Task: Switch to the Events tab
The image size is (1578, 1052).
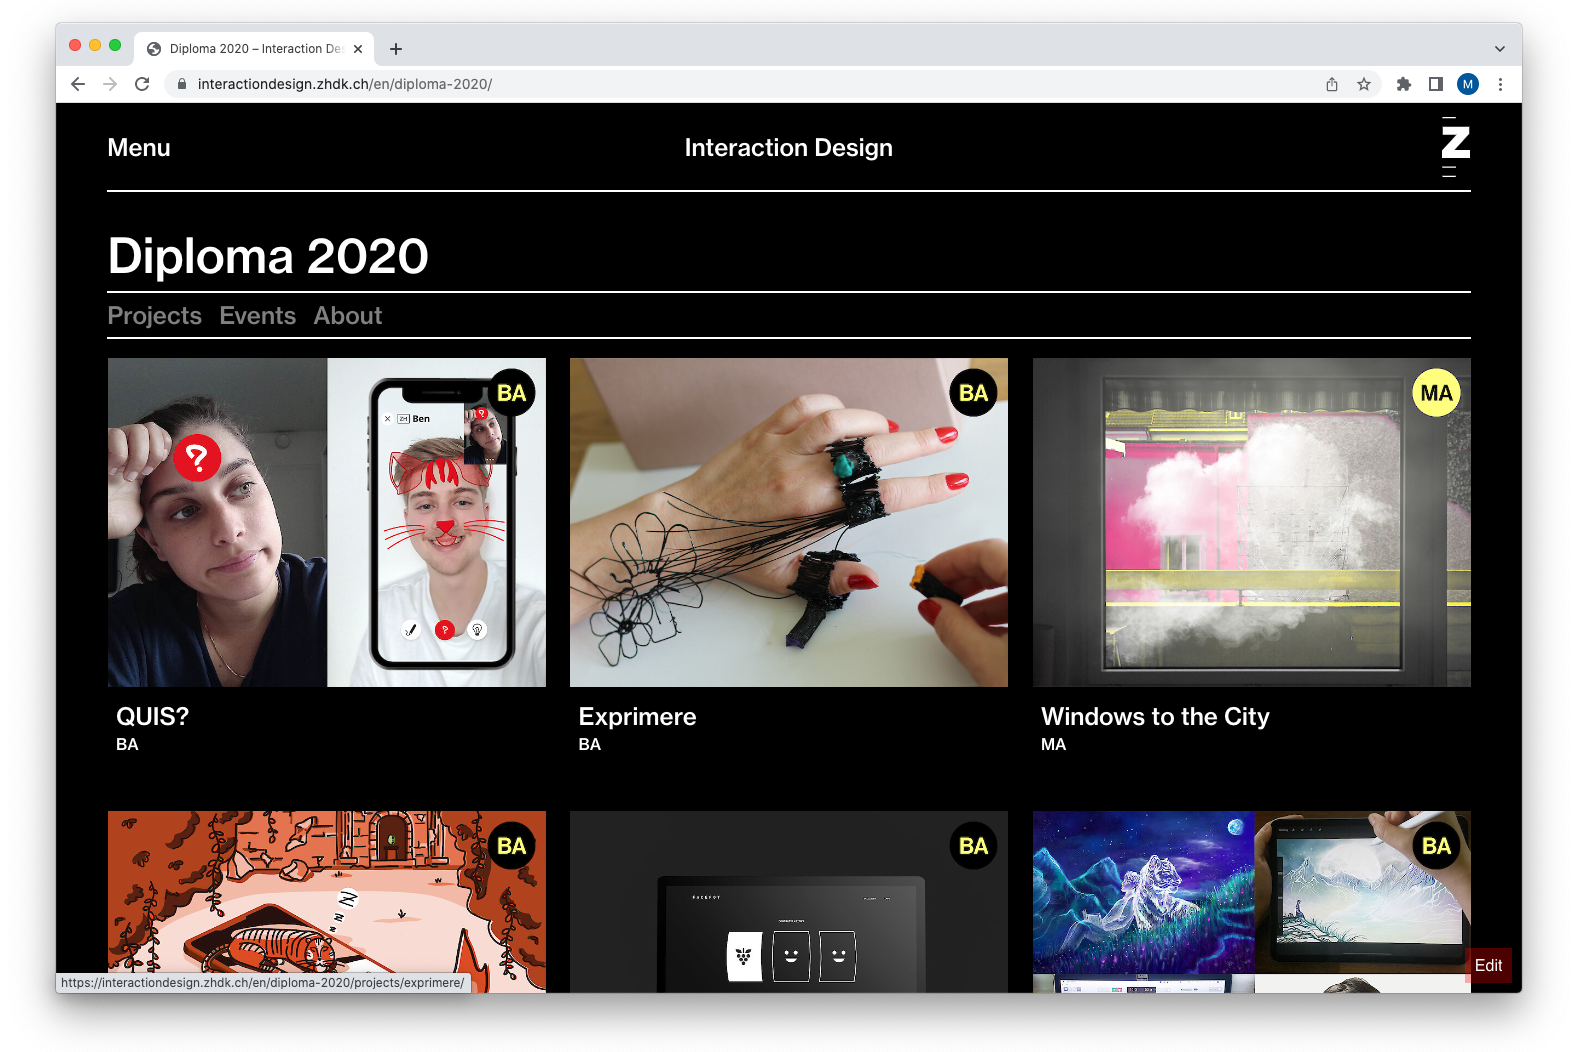Action: 257,316
